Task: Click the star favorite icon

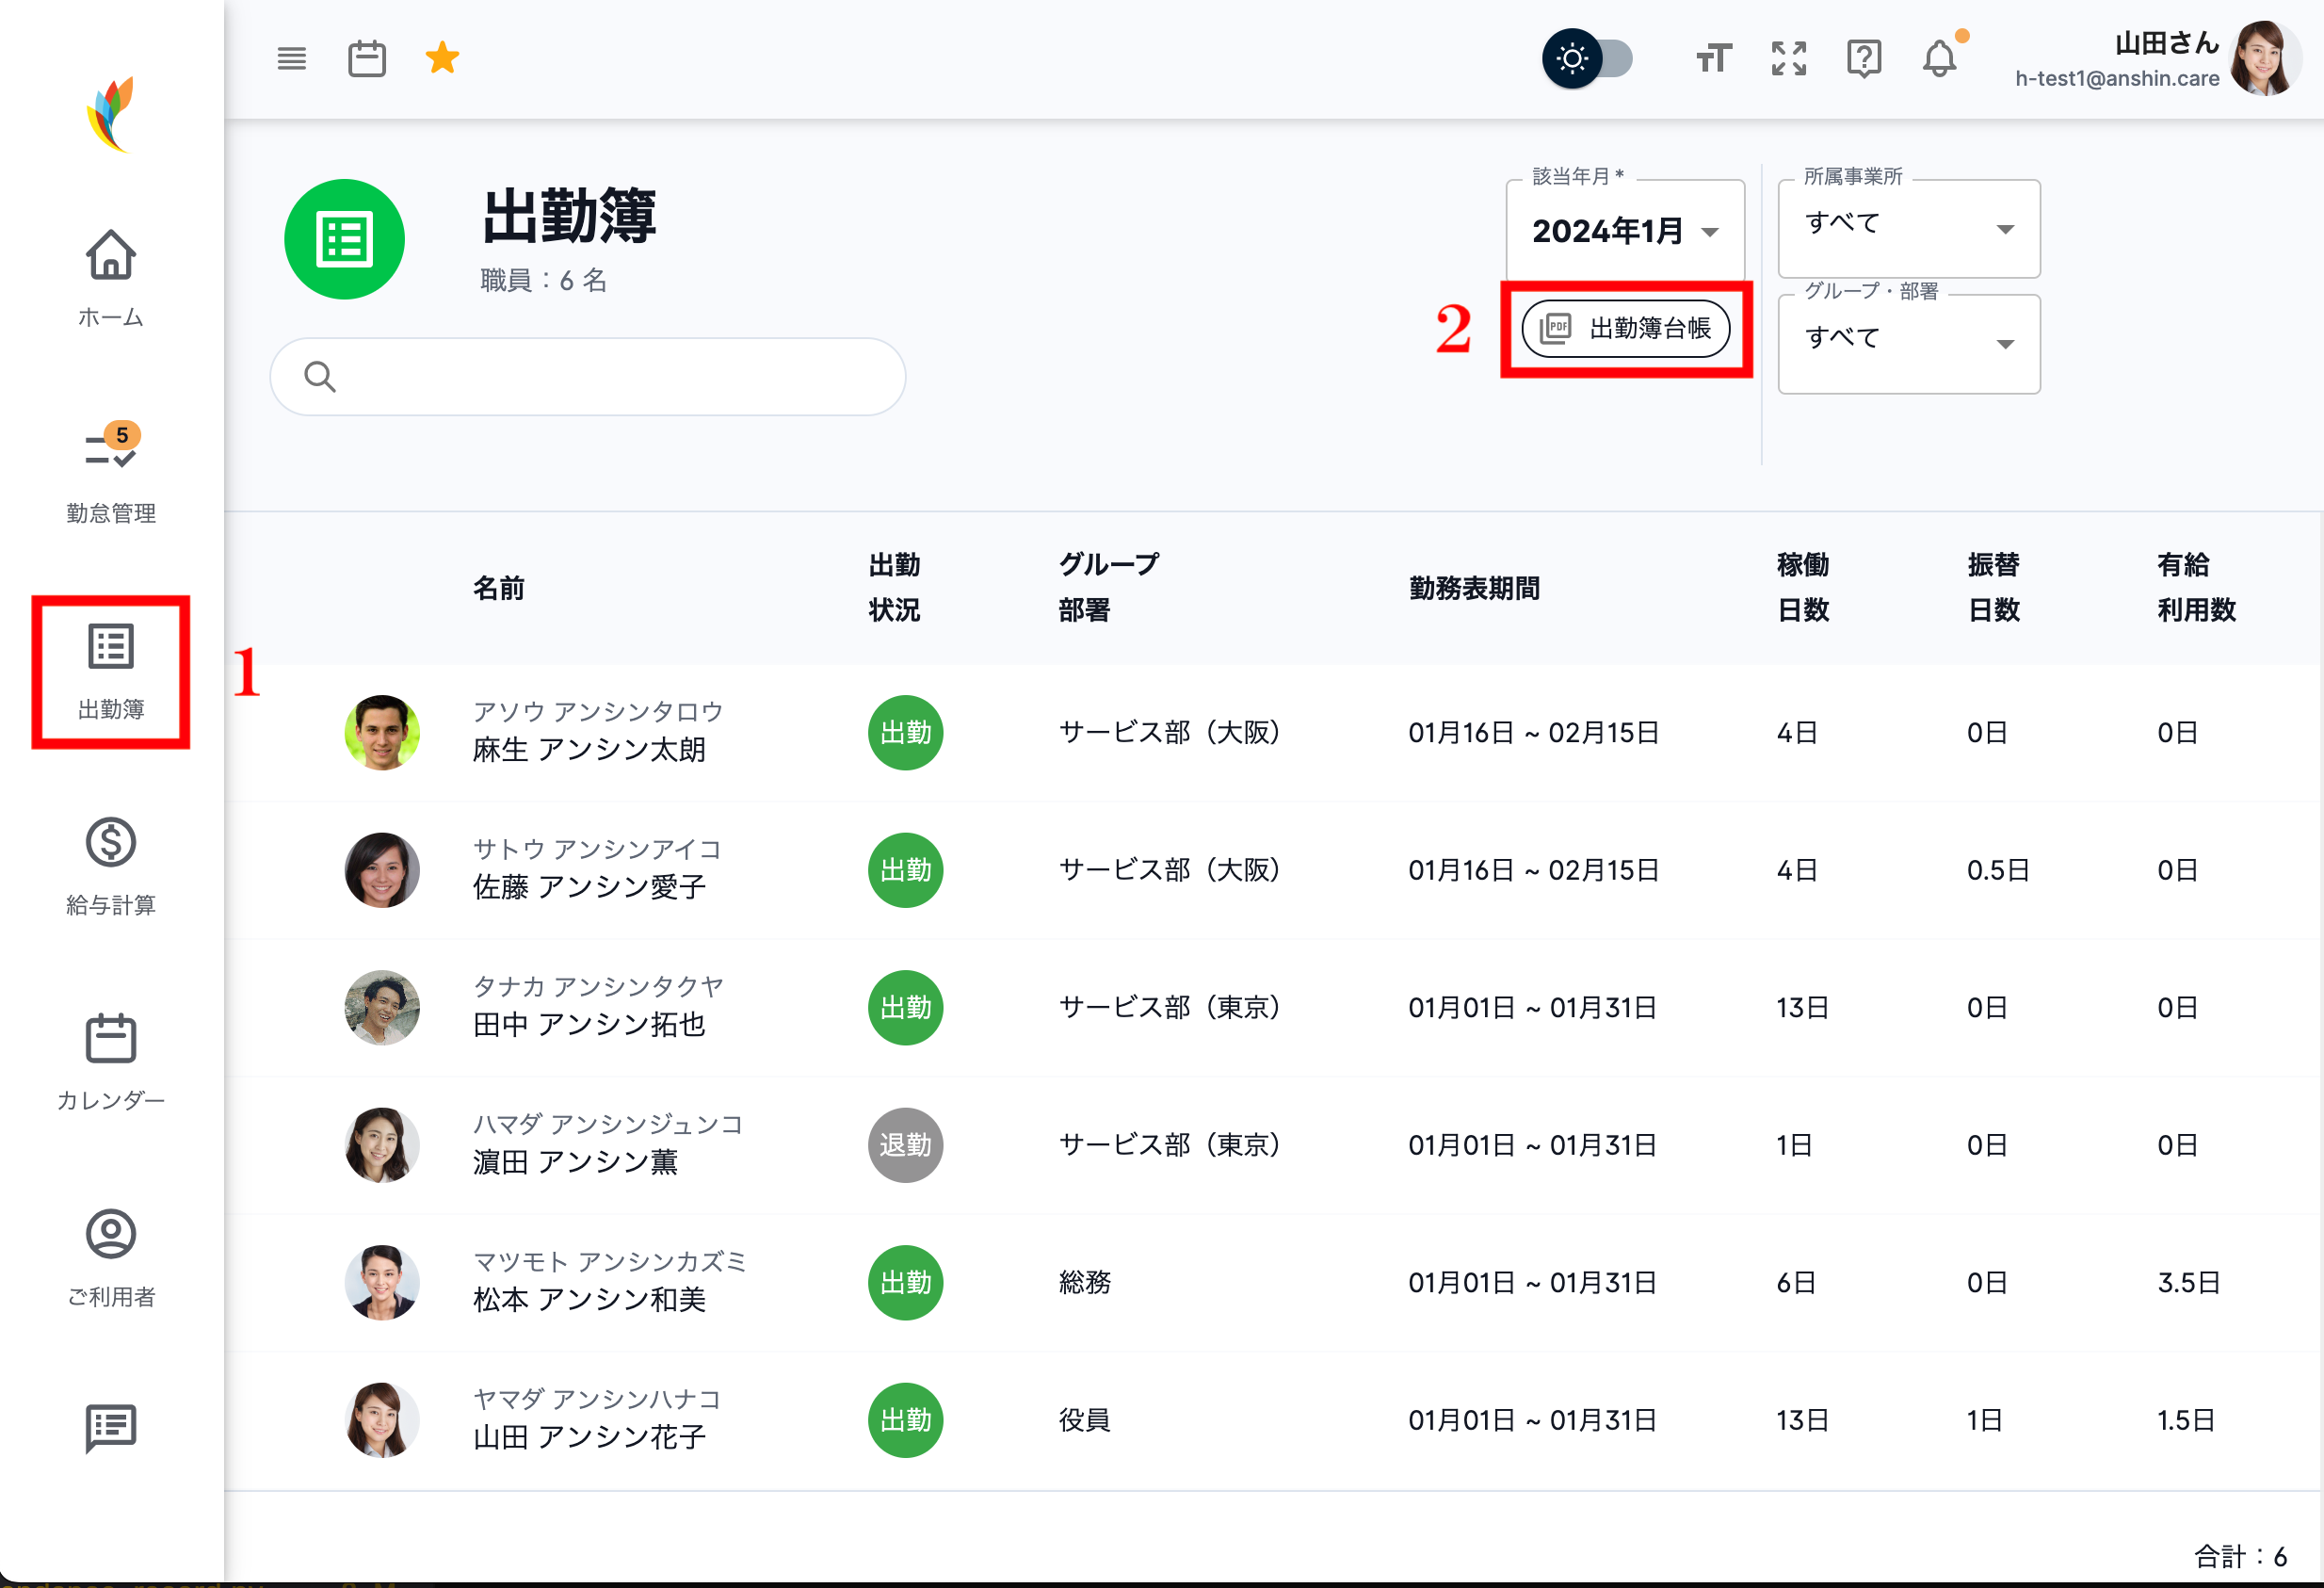Action: [441, 57]
